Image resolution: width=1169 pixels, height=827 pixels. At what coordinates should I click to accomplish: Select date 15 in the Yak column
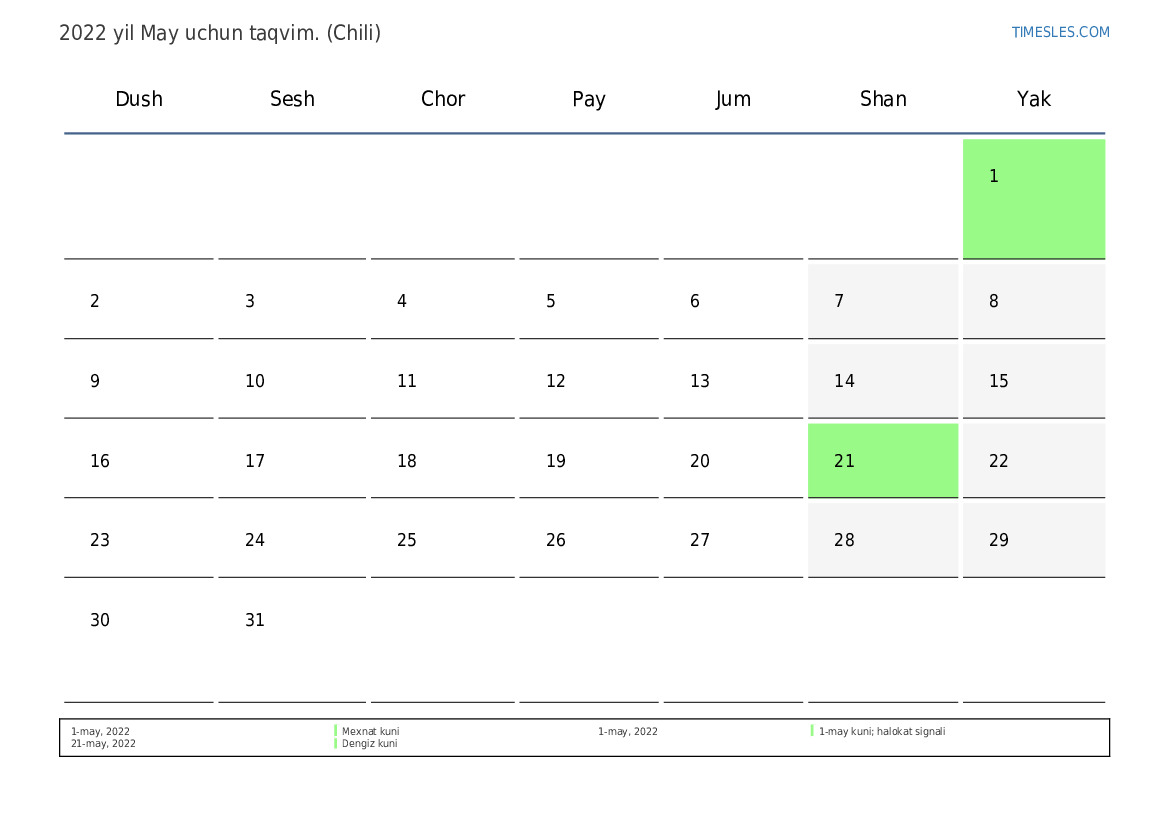click(x=999, y=381)
